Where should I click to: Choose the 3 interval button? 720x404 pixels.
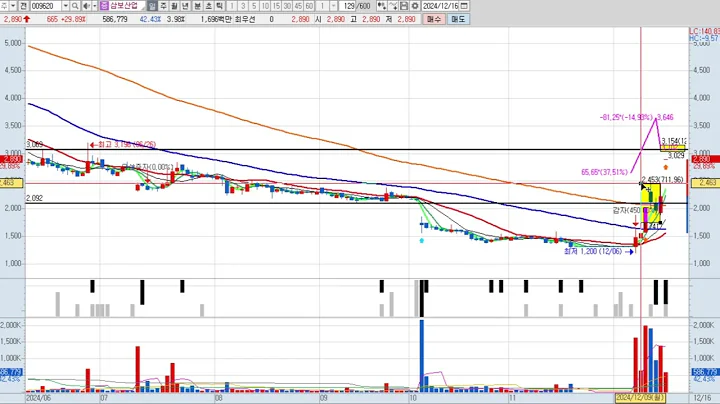tap(243, 6)
